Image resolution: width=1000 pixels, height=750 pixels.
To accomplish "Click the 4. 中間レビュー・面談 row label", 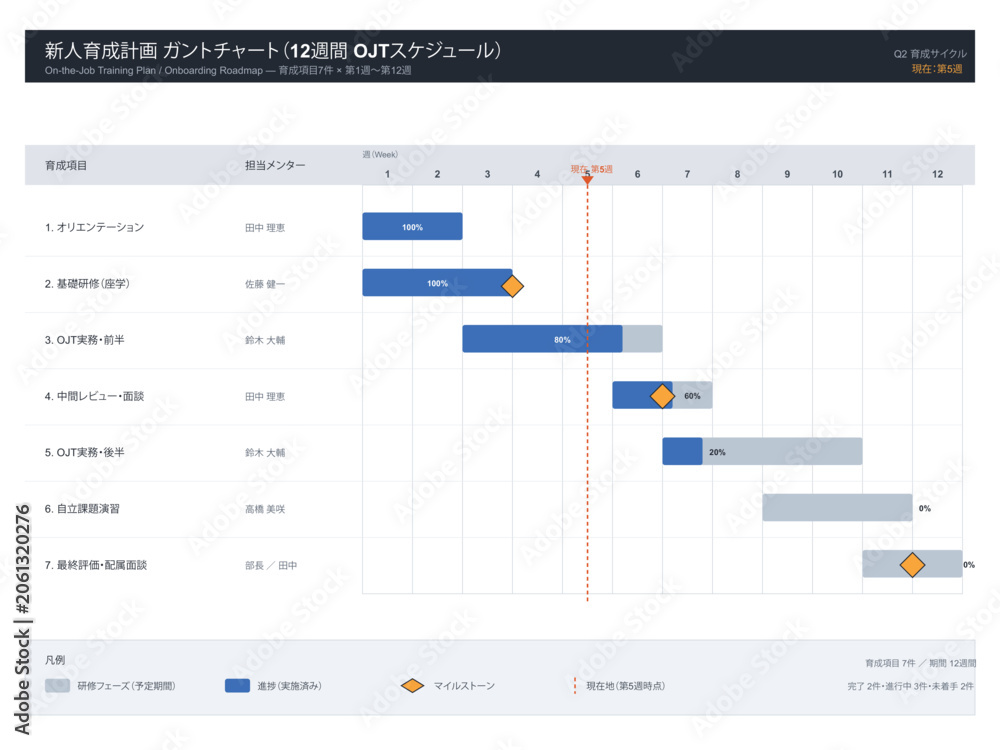I will 94,396.
